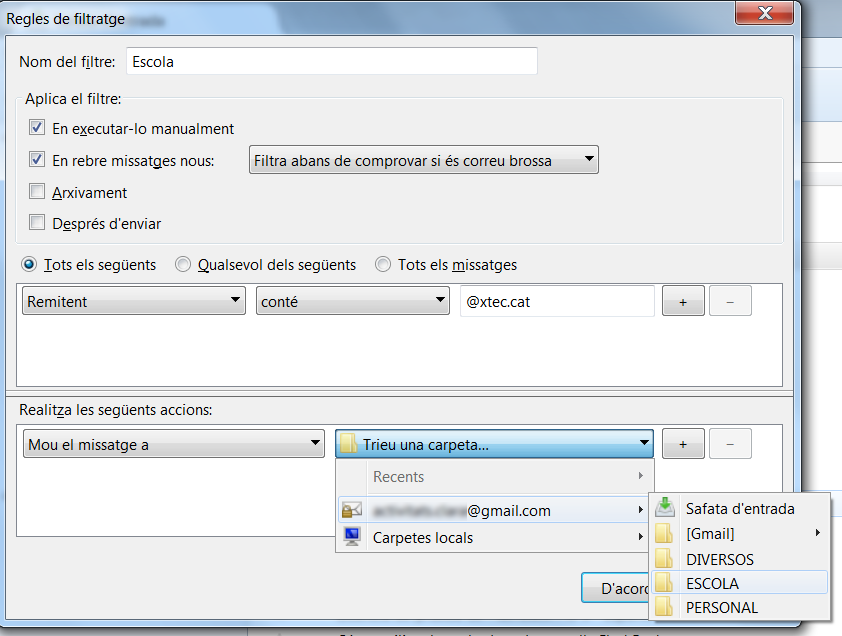Click the [Gmail] folder icon
842x636 pixels.
click(x=664, y=533)
